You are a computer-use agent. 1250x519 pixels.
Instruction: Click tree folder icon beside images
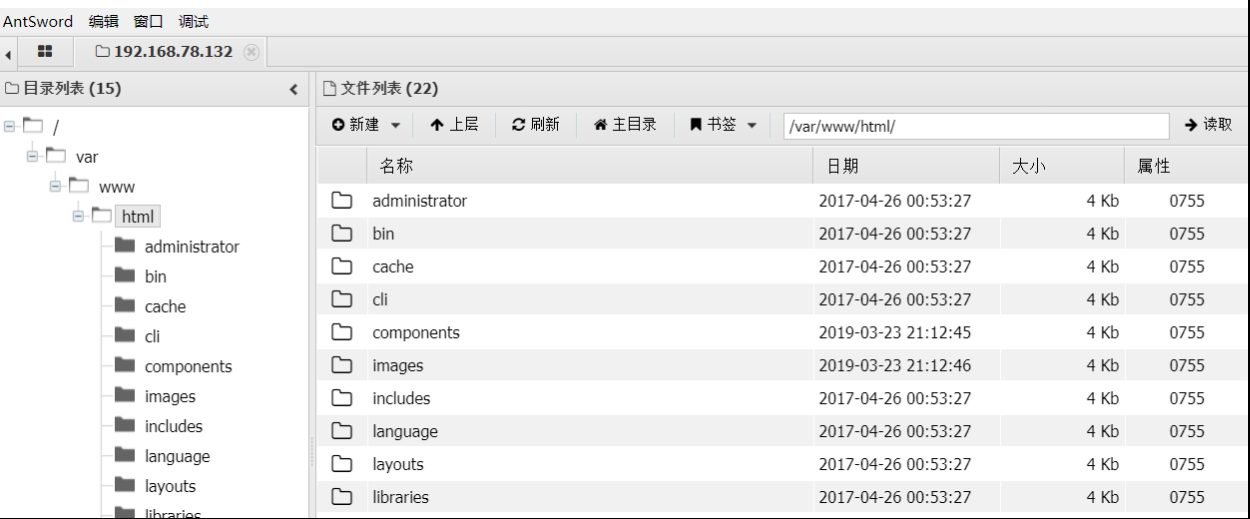pos(125,396)
